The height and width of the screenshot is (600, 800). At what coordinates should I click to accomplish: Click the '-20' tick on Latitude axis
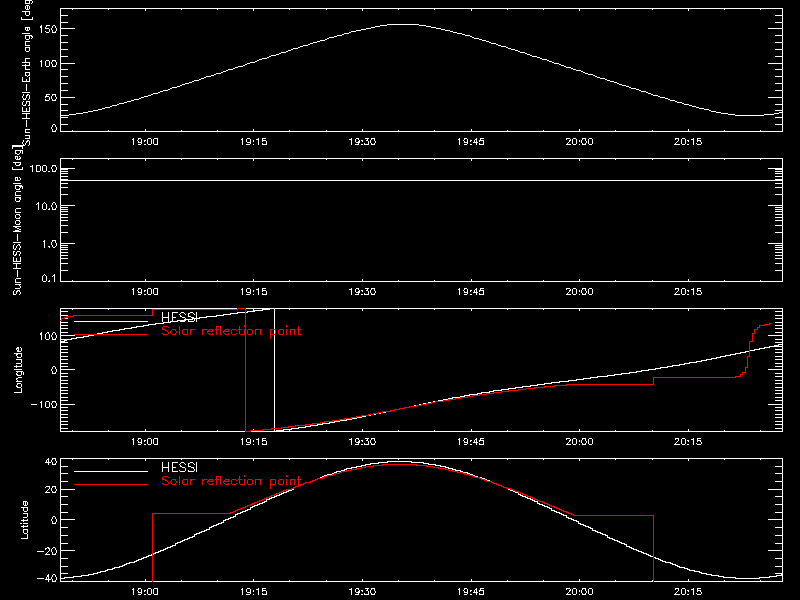[x=47, y=551]
